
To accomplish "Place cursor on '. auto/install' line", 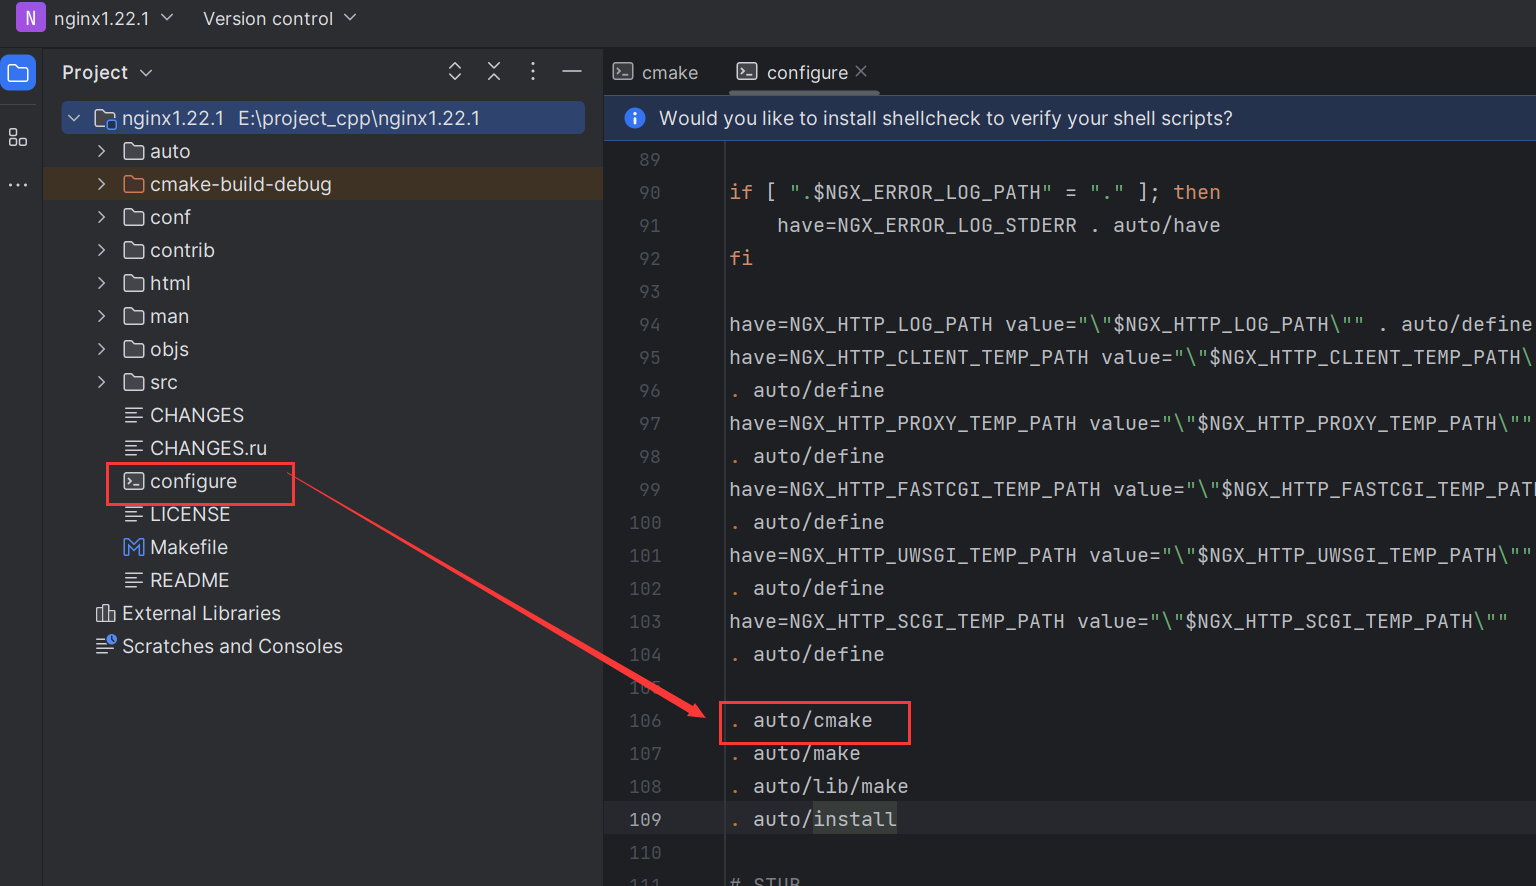I will [813, 819].
